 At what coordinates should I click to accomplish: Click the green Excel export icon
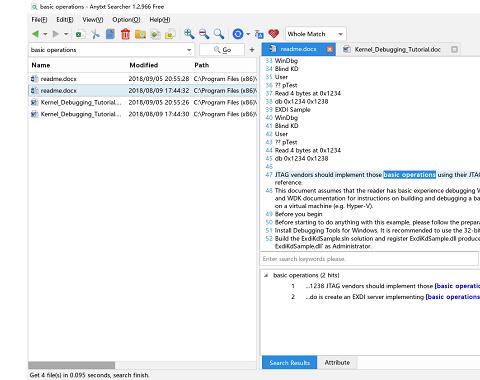click(x=80, y=34)
